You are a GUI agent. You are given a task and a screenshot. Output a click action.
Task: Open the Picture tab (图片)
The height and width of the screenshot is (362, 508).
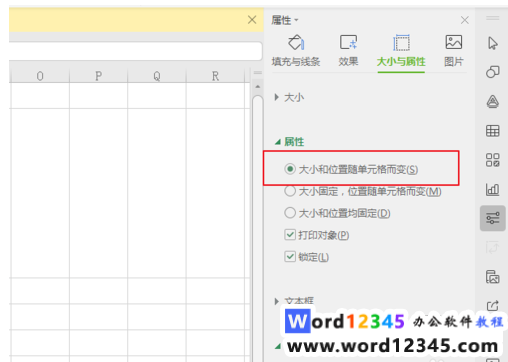[454, 50]
